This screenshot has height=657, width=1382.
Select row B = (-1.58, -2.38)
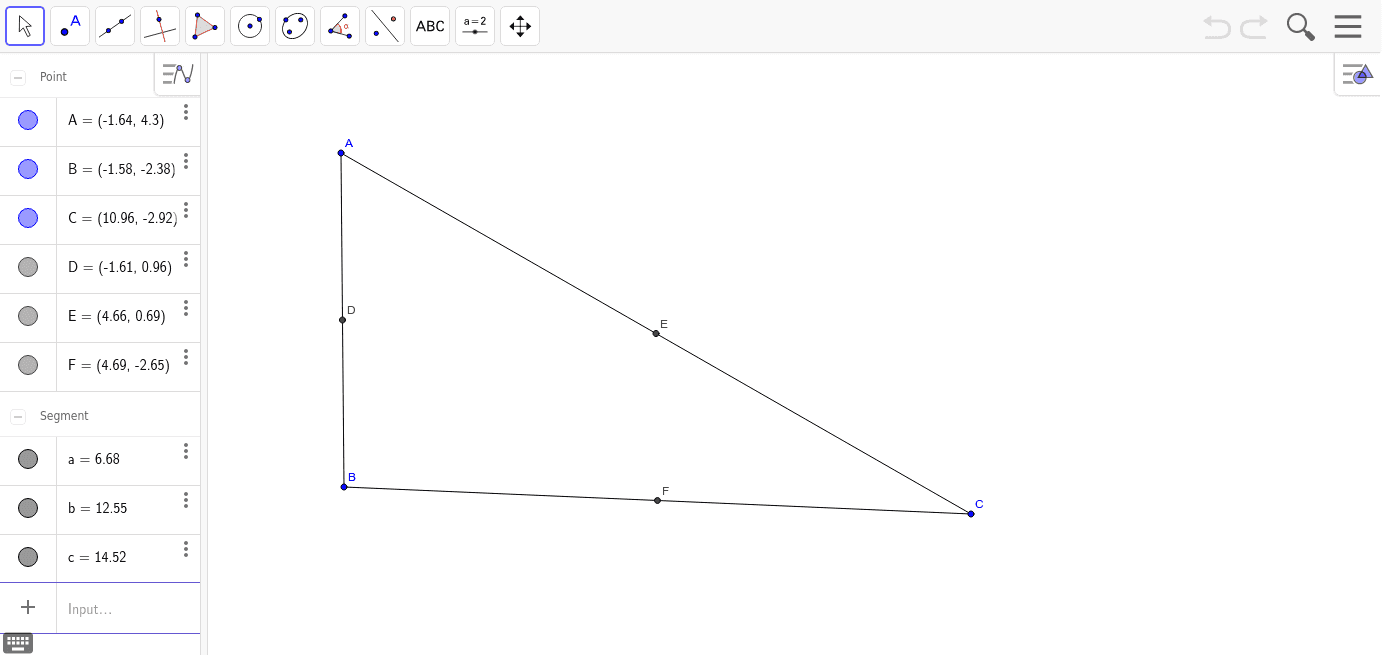[x=100, y=170]
